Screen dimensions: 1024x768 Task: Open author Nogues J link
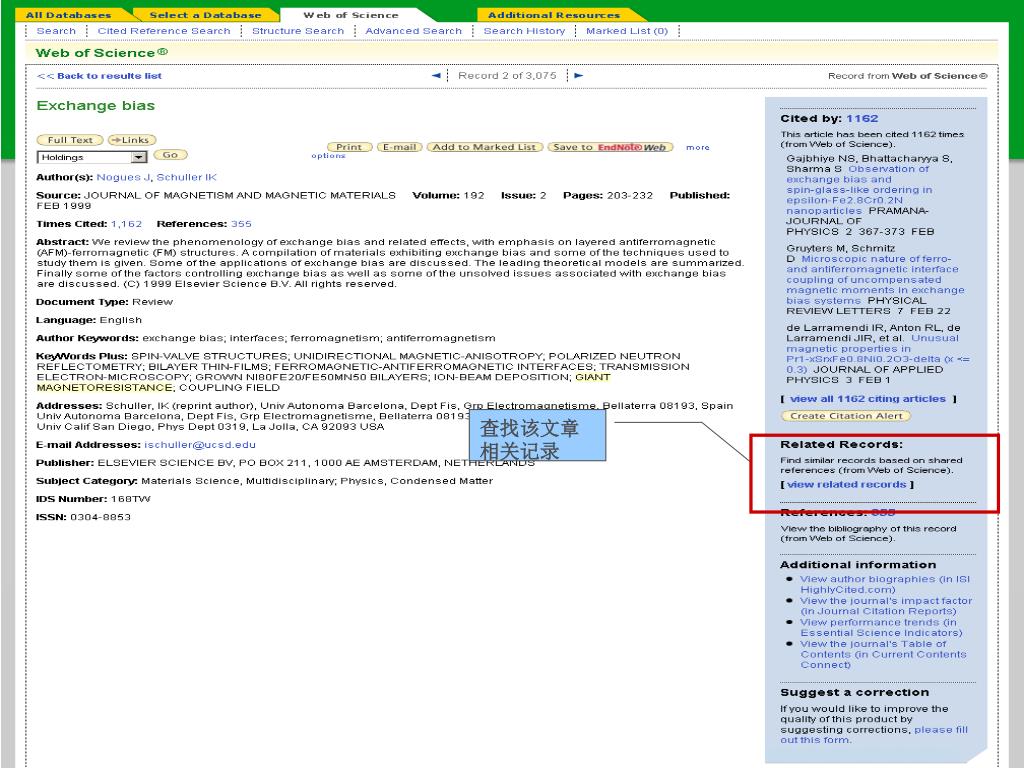[x=123, y=177]
